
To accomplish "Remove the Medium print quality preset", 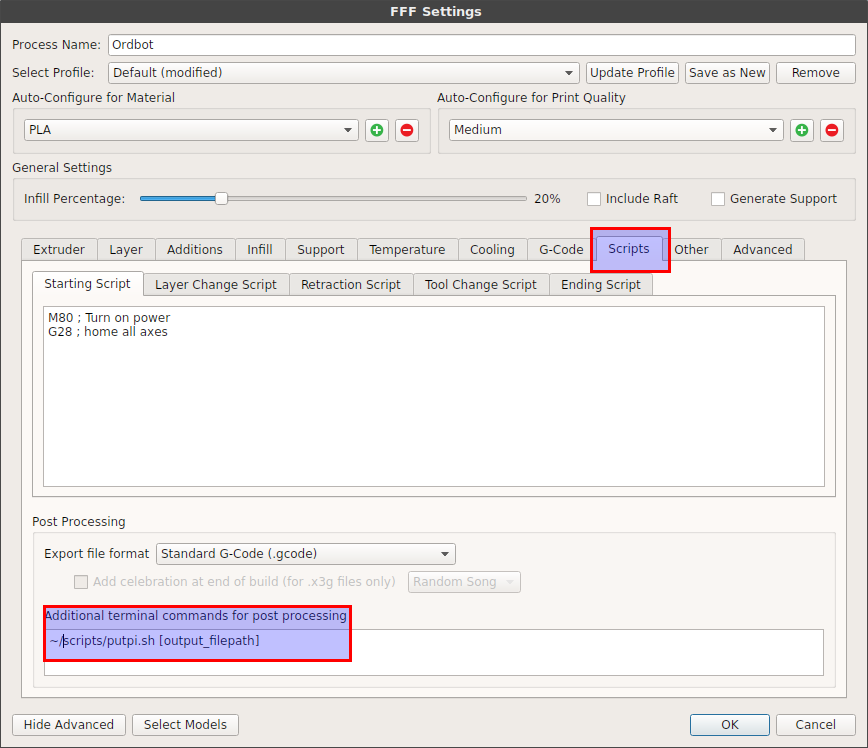I will pyautogui.click(x=831, y=129).
